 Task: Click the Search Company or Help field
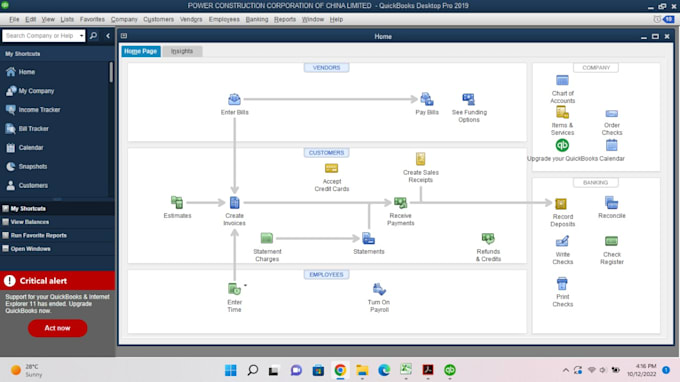click(40, 36)
